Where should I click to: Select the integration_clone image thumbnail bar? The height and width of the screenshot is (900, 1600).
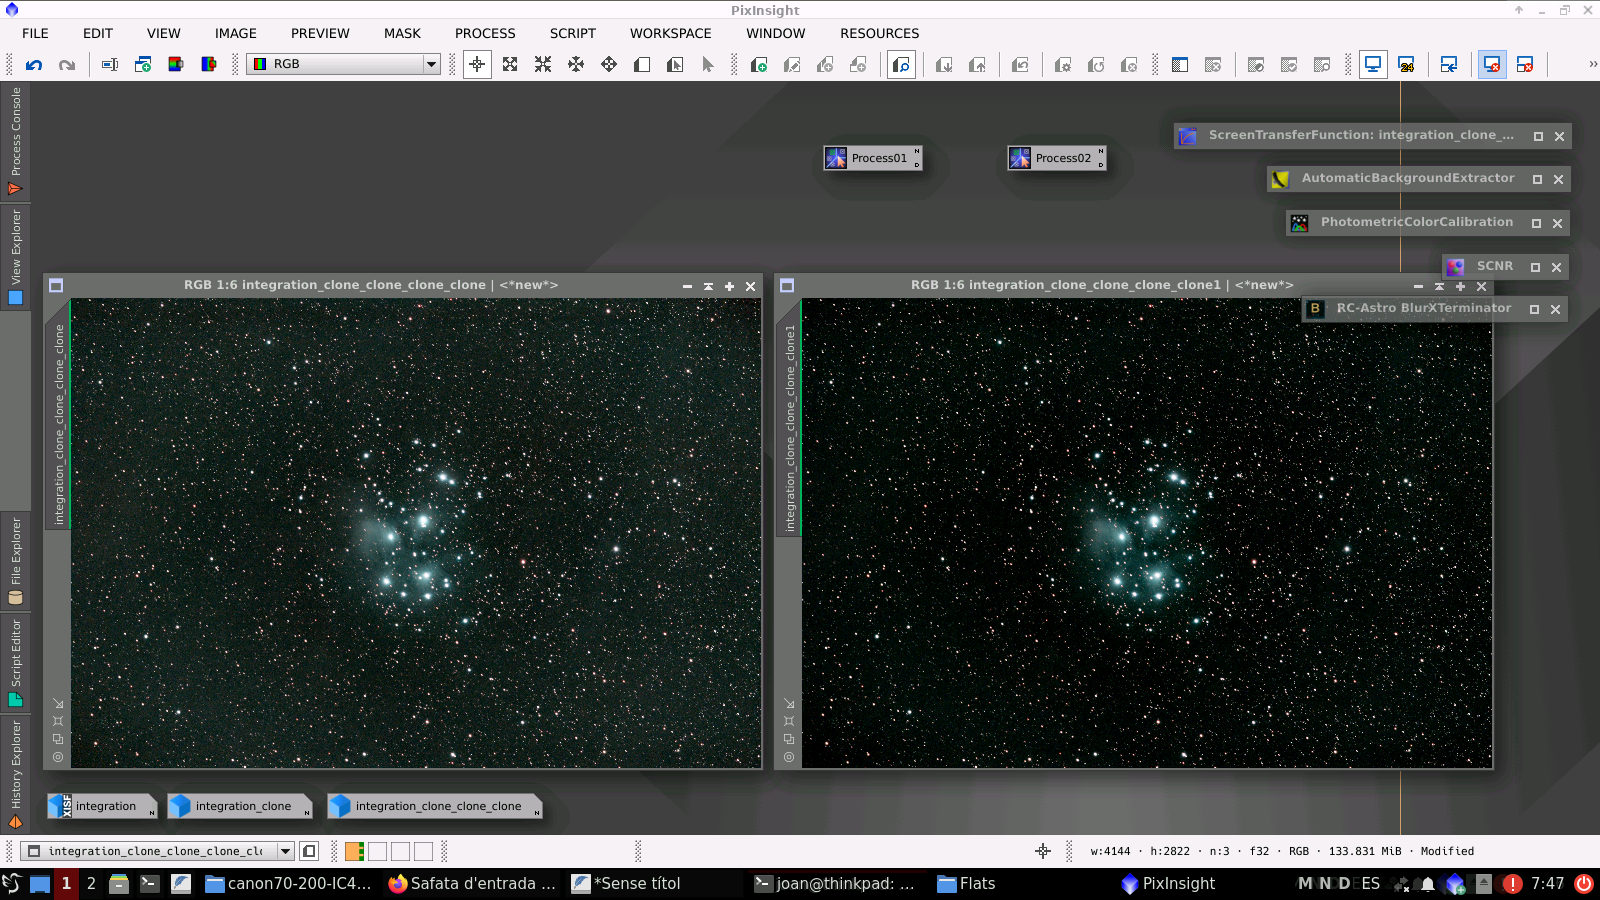coord(240,806)
